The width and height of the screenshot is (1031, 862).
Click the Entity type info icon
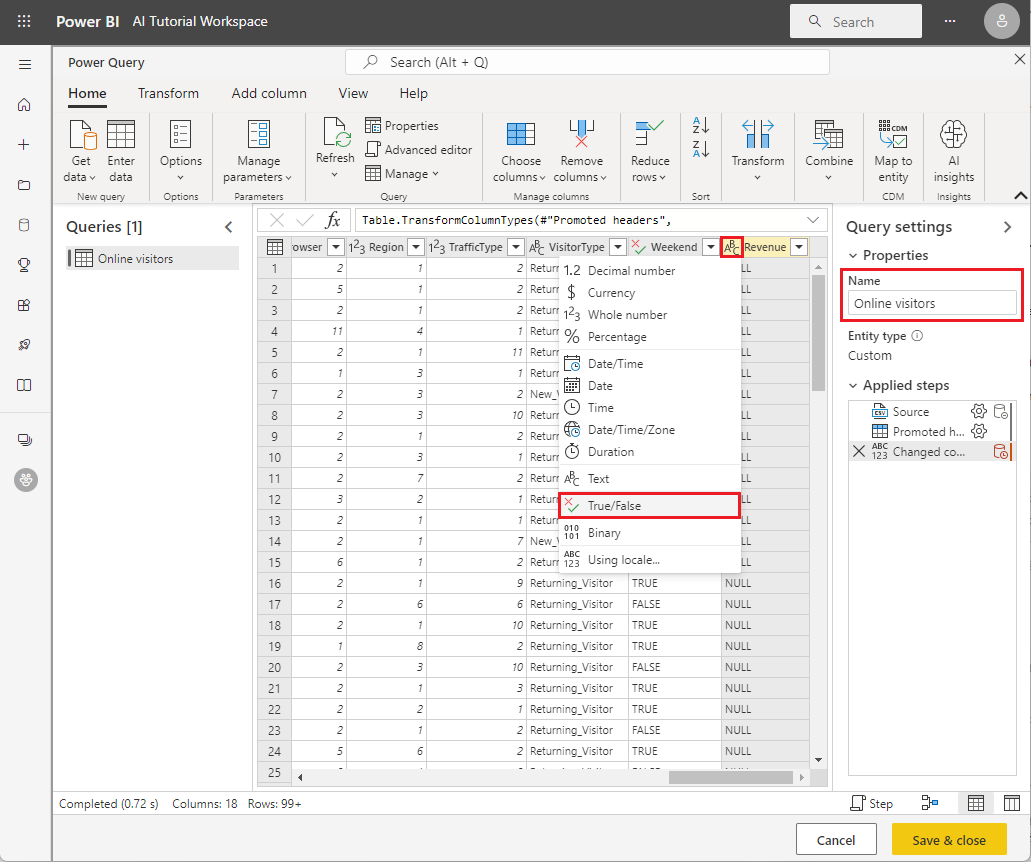(x=917, y=336)
